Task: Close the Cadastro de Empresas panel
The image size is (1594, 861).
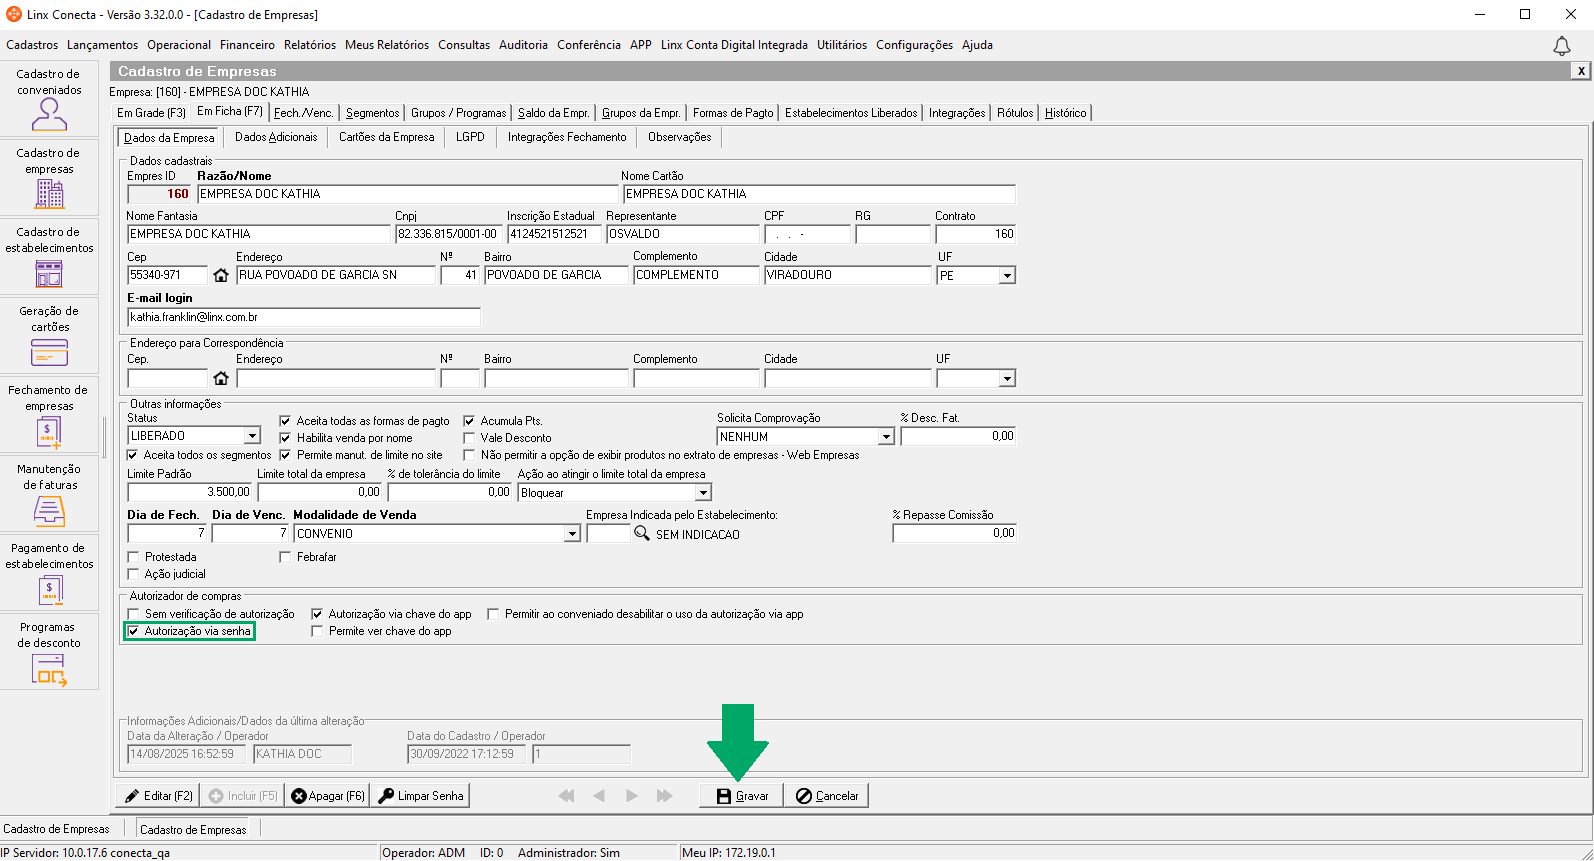Action: coord(1580,71)
